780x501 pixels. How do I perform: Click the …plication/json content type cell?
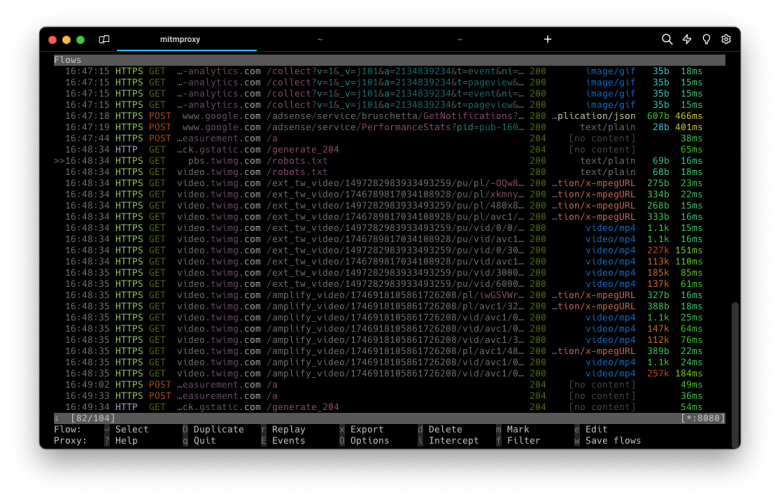point(593,116)
